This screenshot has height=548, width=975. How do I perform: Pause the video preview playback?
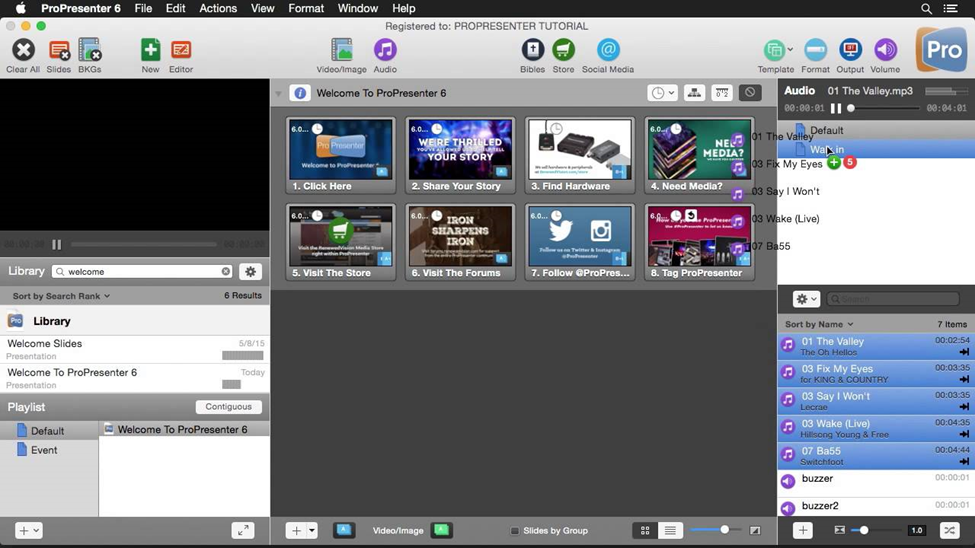57,244
